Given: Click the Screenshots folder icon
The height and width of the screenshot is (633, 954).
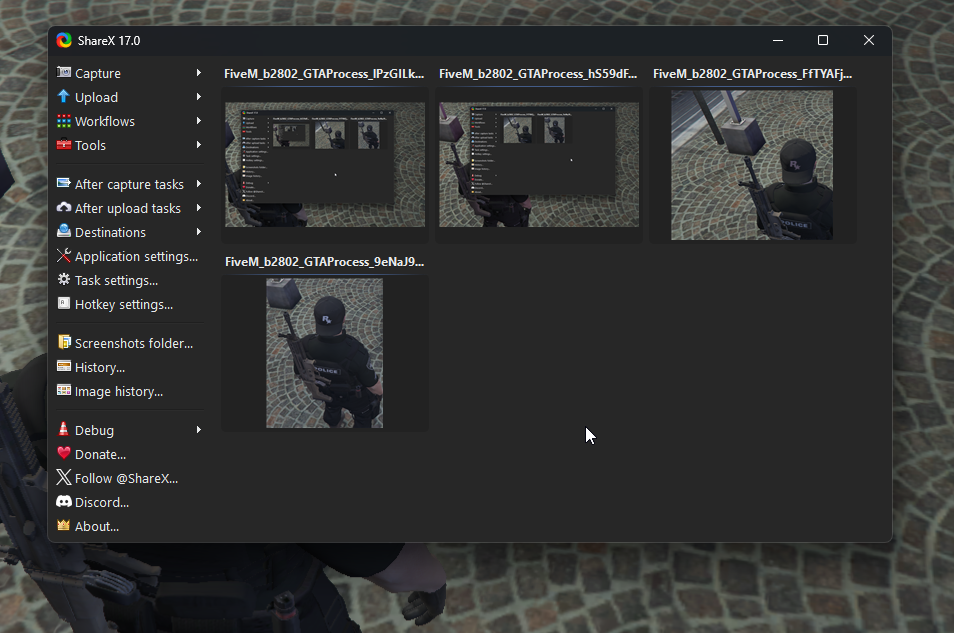Looking at the screenshot, I should [x=64, y=342].
